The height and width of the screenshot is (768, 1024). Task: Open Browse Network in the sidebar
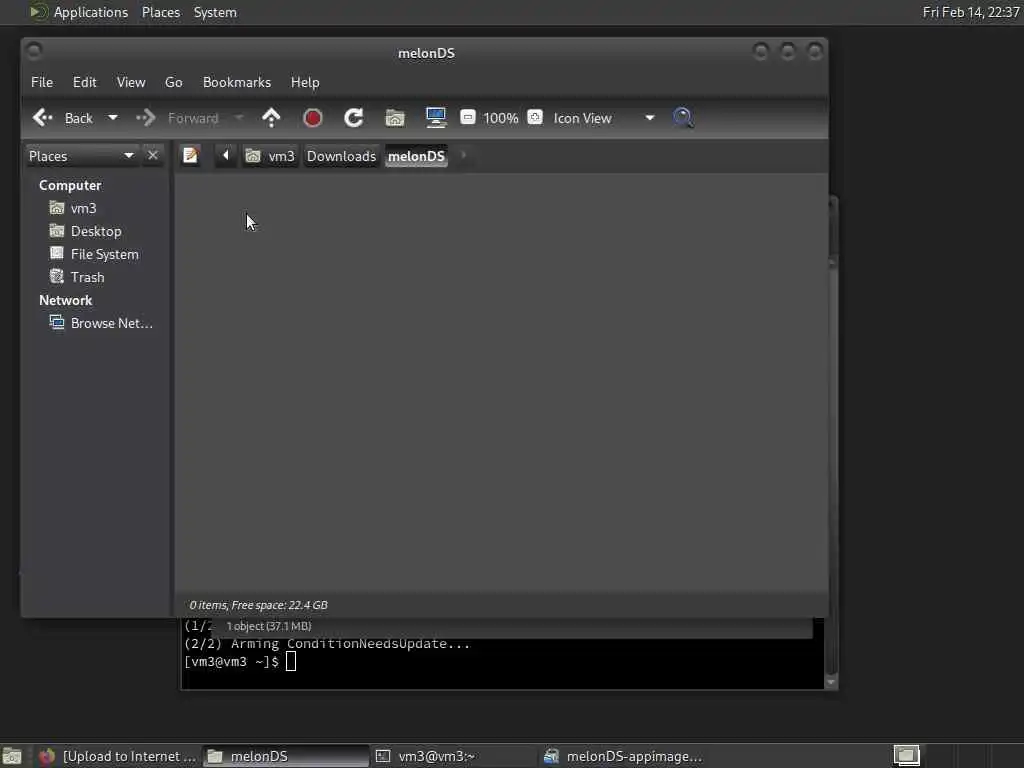101,323
